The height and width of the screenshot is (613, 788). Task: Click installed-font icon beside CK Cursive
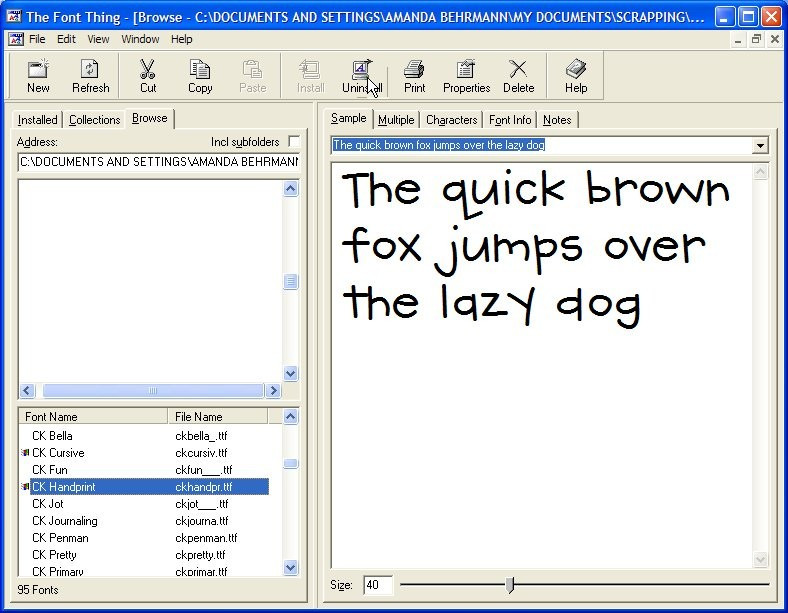pos(25,453)
